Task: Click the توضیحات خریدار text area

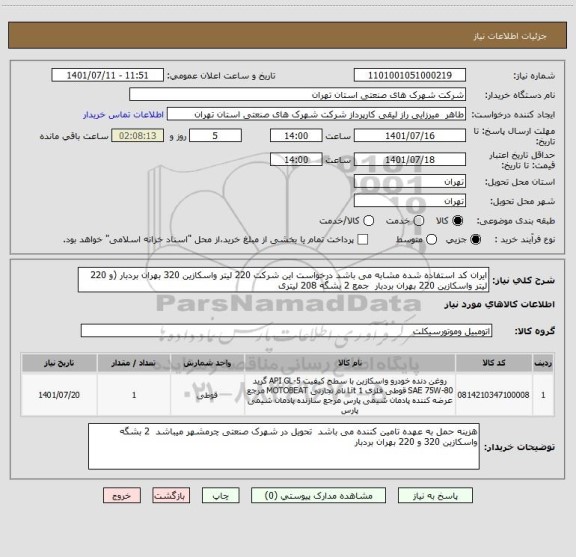Action: click(284, 446)
